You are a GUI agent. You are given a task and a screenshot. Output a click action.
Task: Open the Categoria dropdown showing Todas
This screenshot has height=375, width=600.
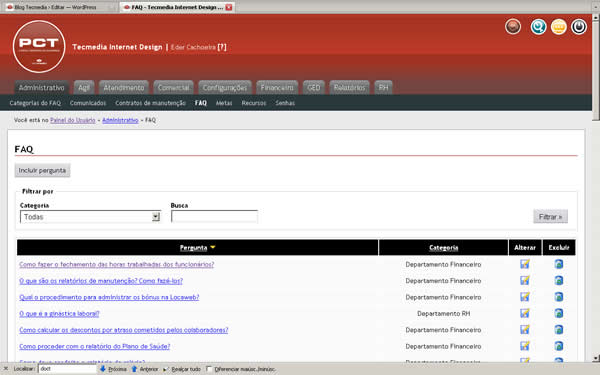(90, 217)
